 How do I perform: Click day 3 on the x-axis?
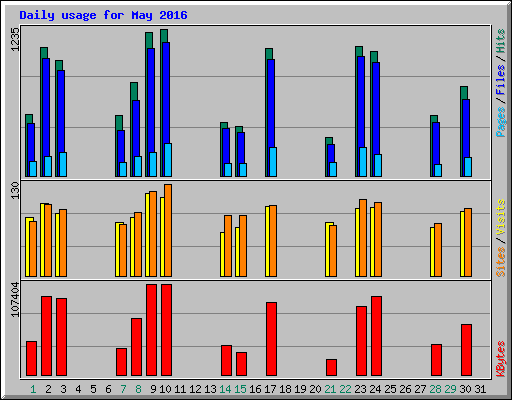coord(63,389)
